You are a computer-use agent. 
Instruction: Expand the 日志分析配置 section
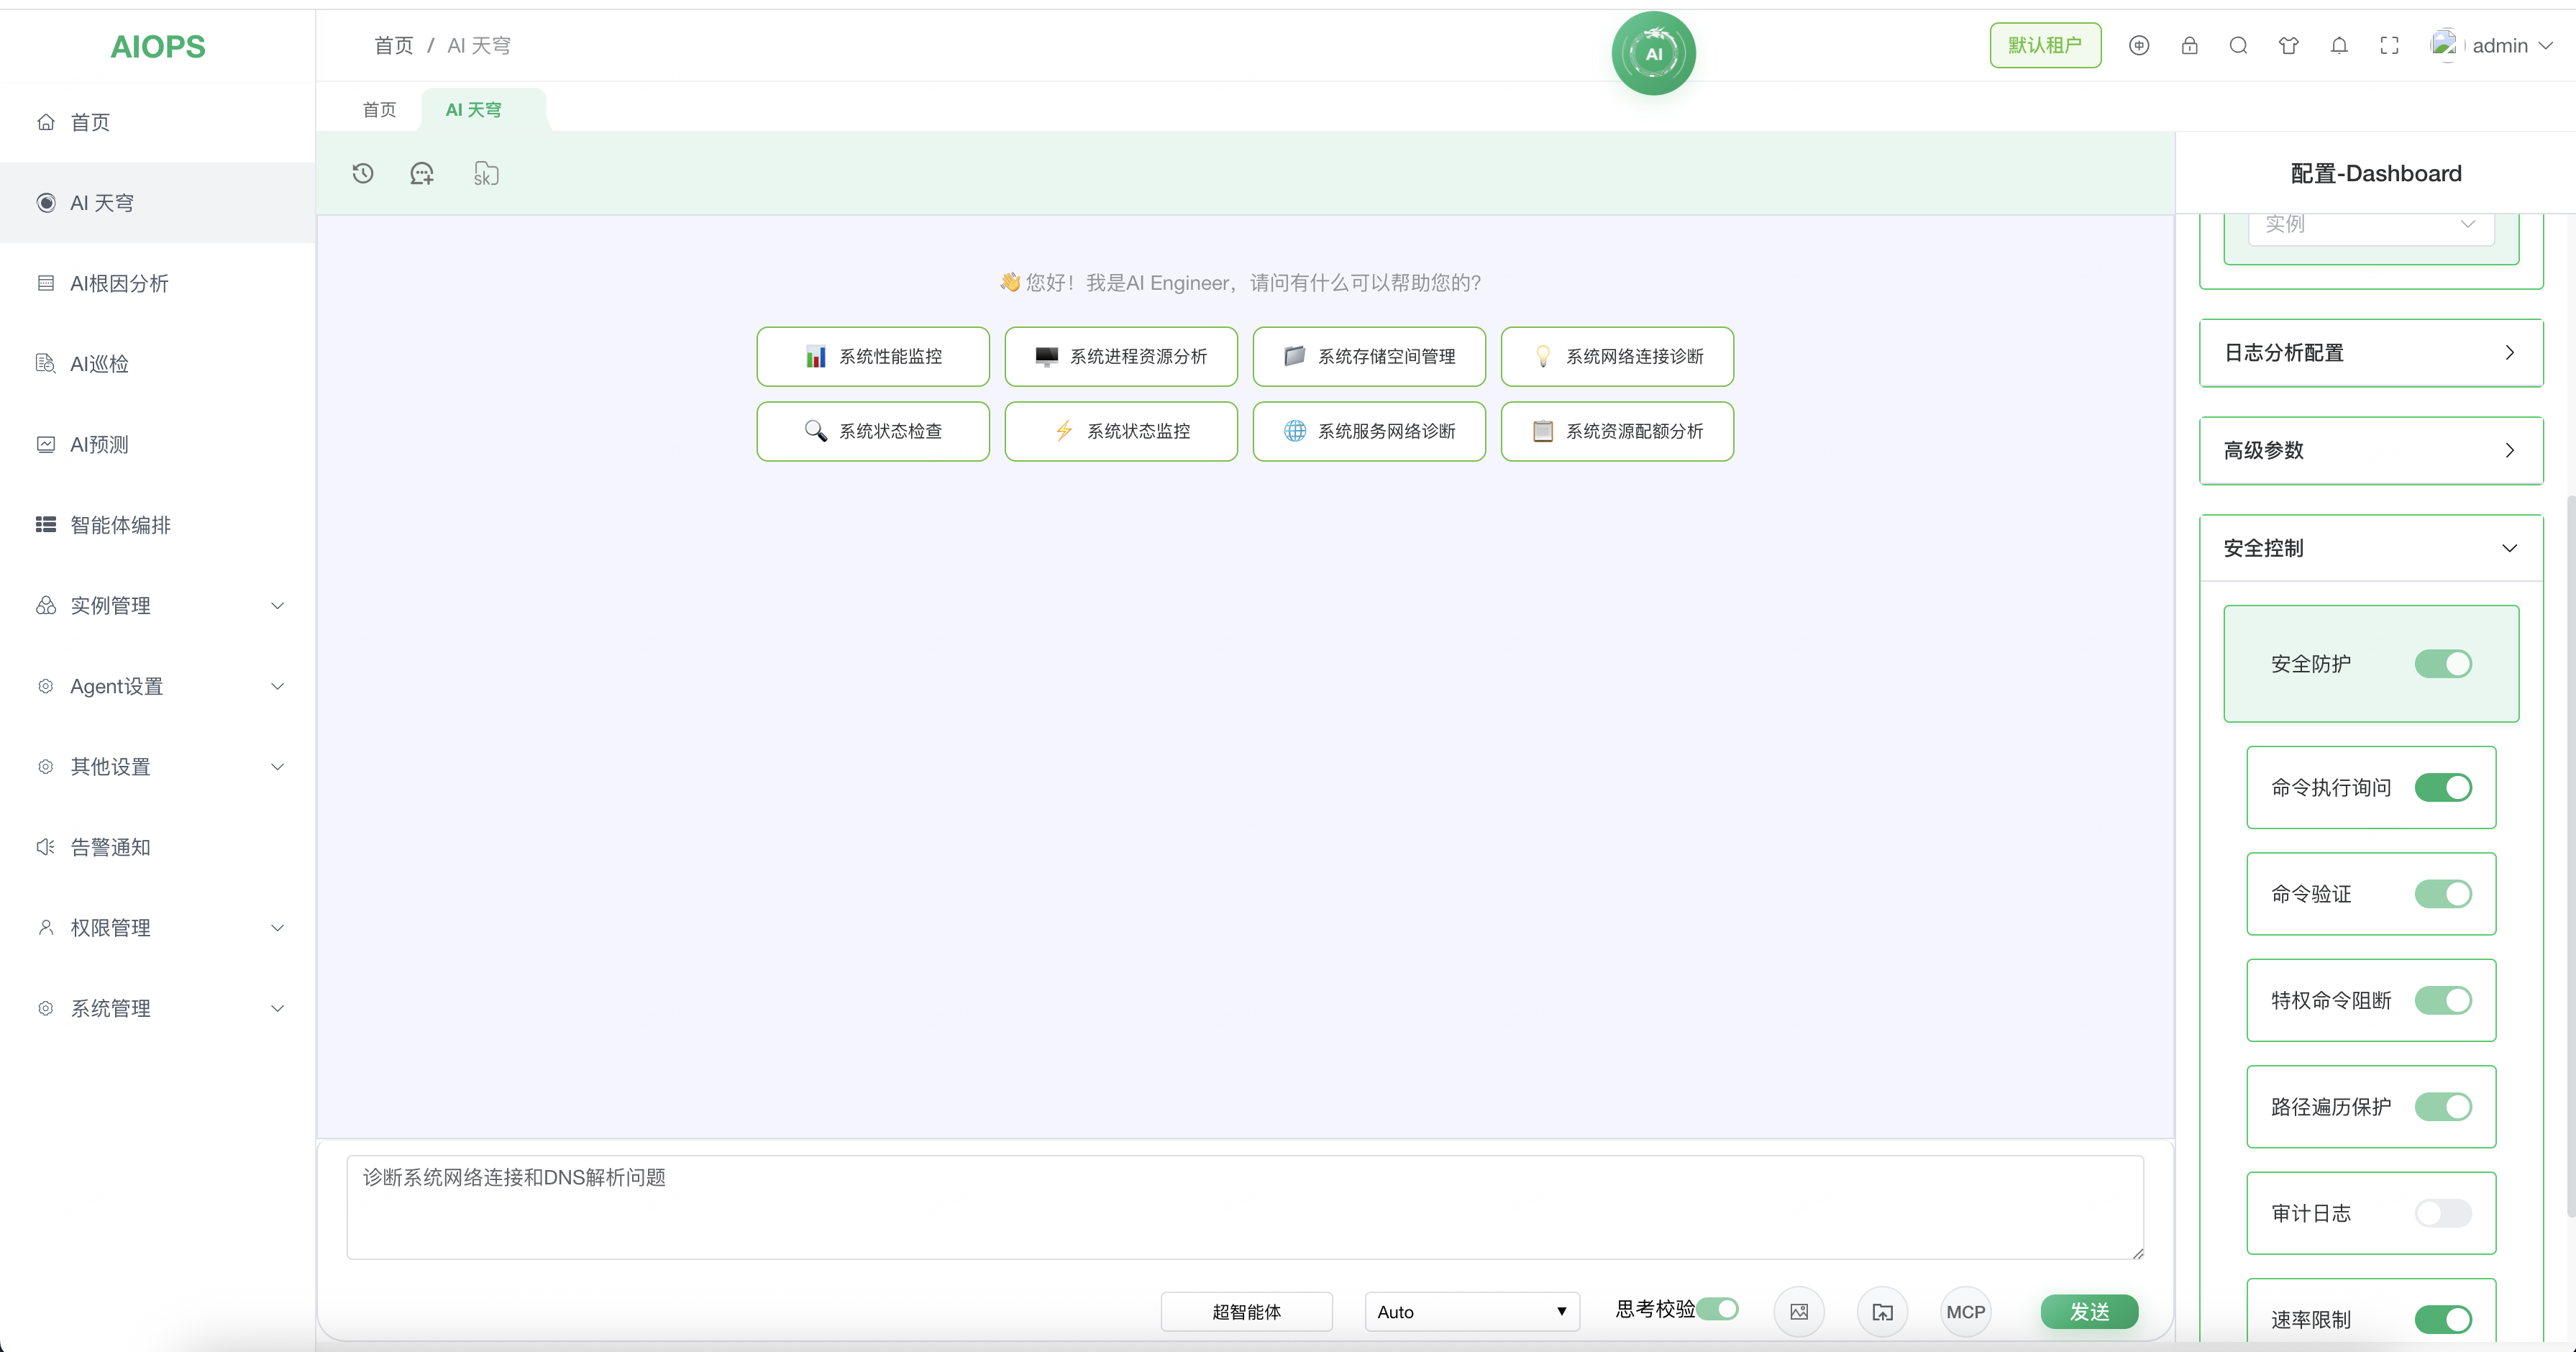click(2371, 353)
